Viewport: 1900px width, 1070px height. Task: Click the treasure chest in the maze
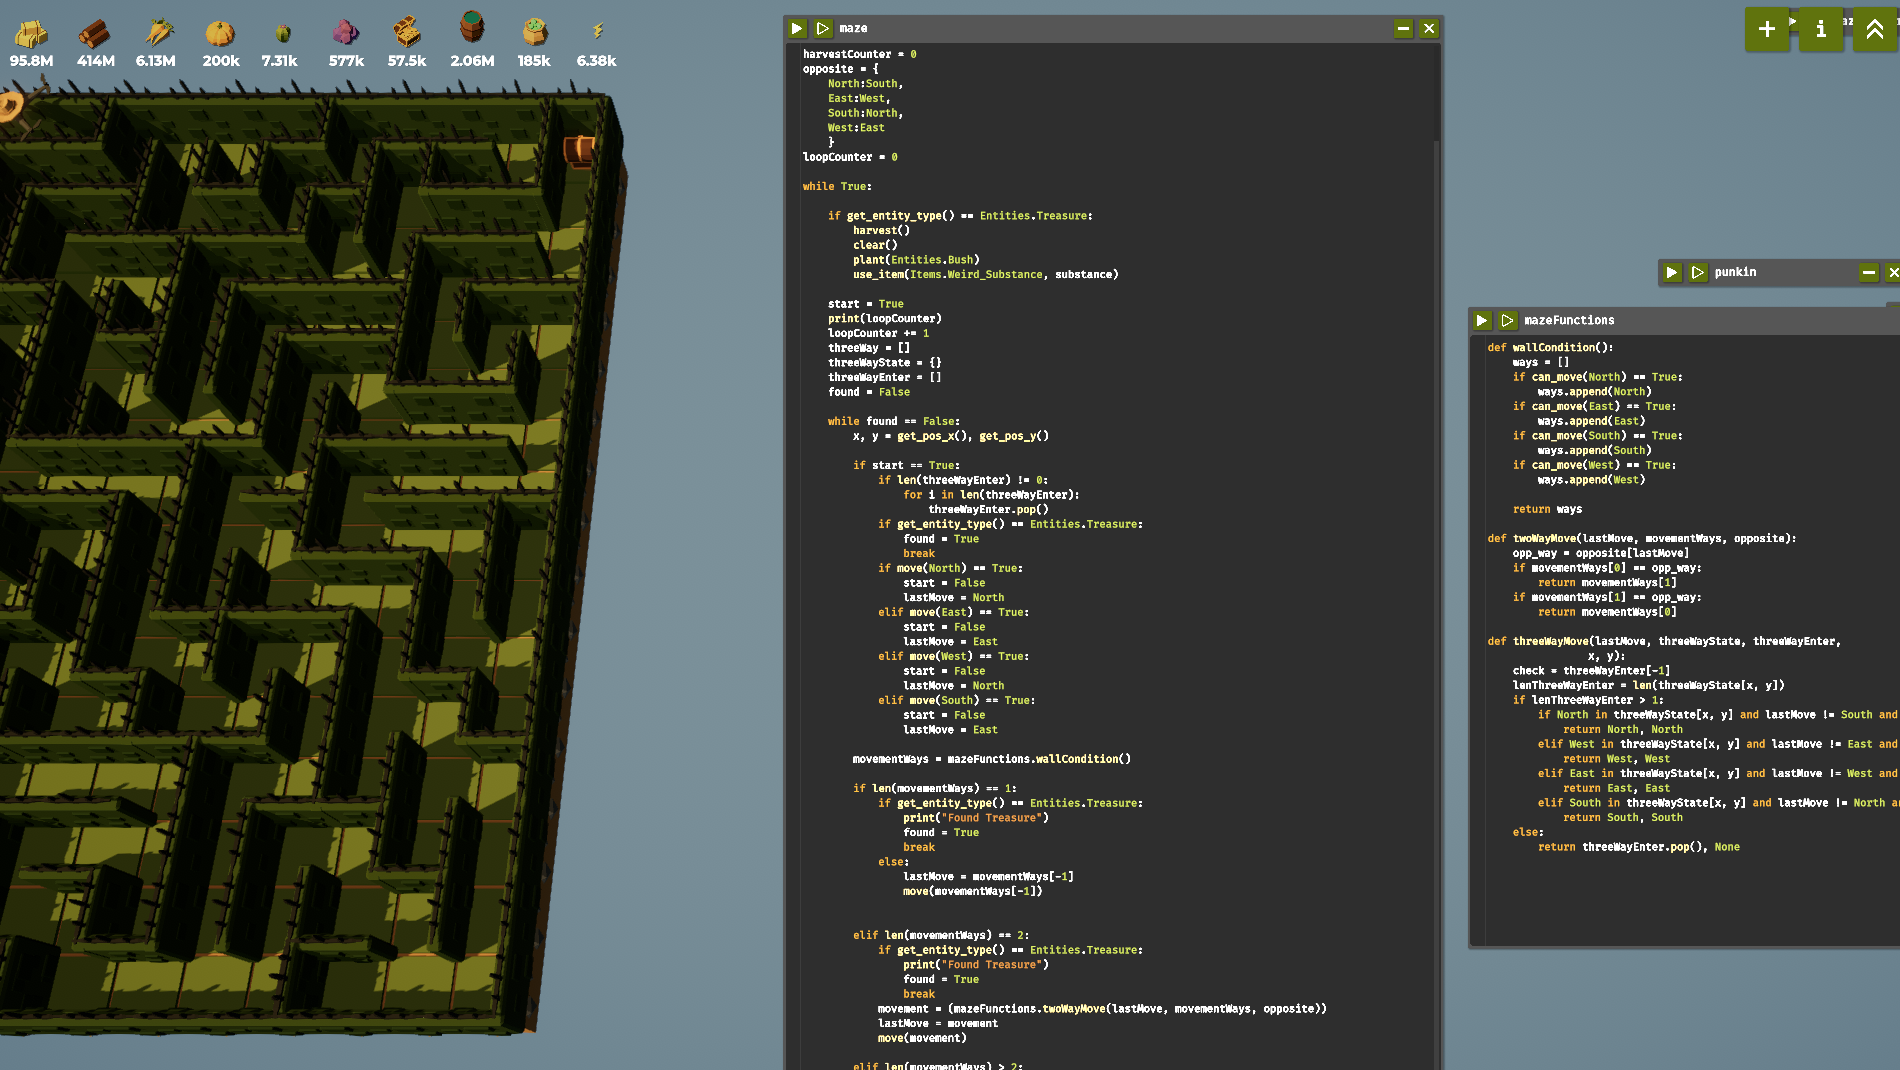(579, 150)
